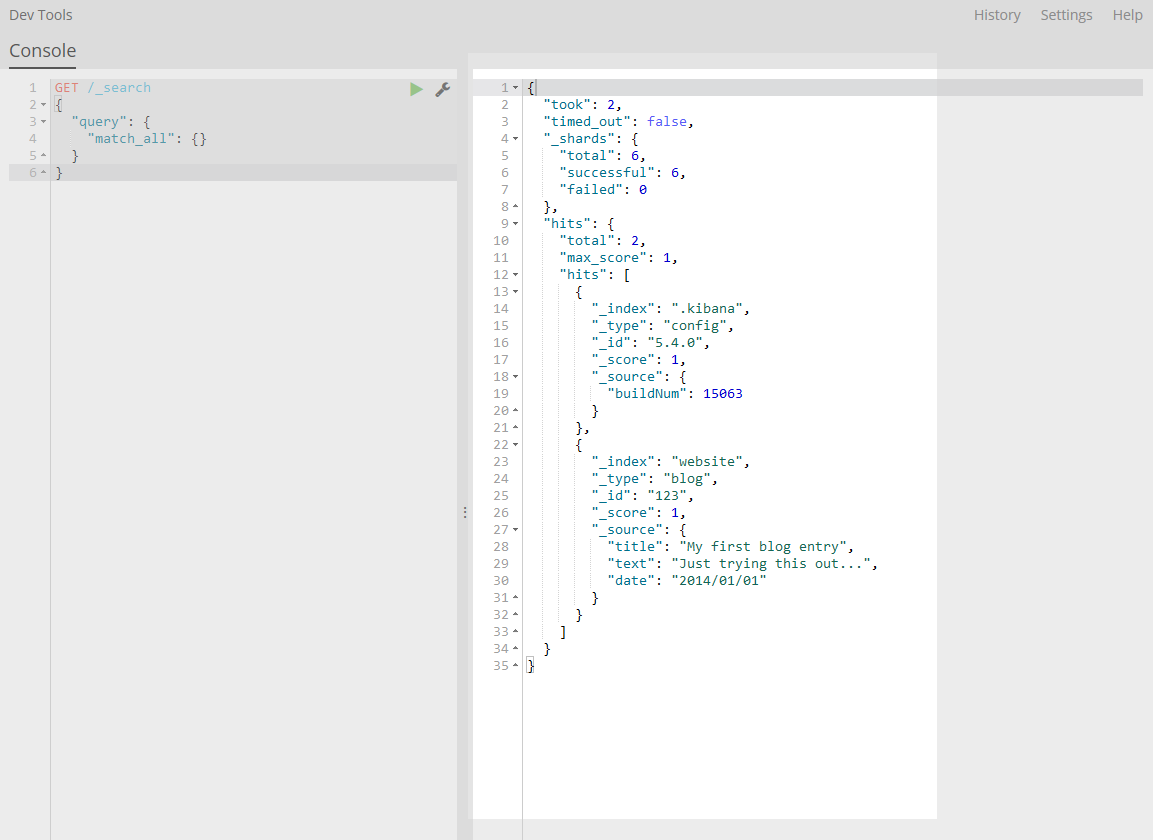This screenshot has width=1153, height=840.
Task: Open the History panel
Action: coord(997,14)
